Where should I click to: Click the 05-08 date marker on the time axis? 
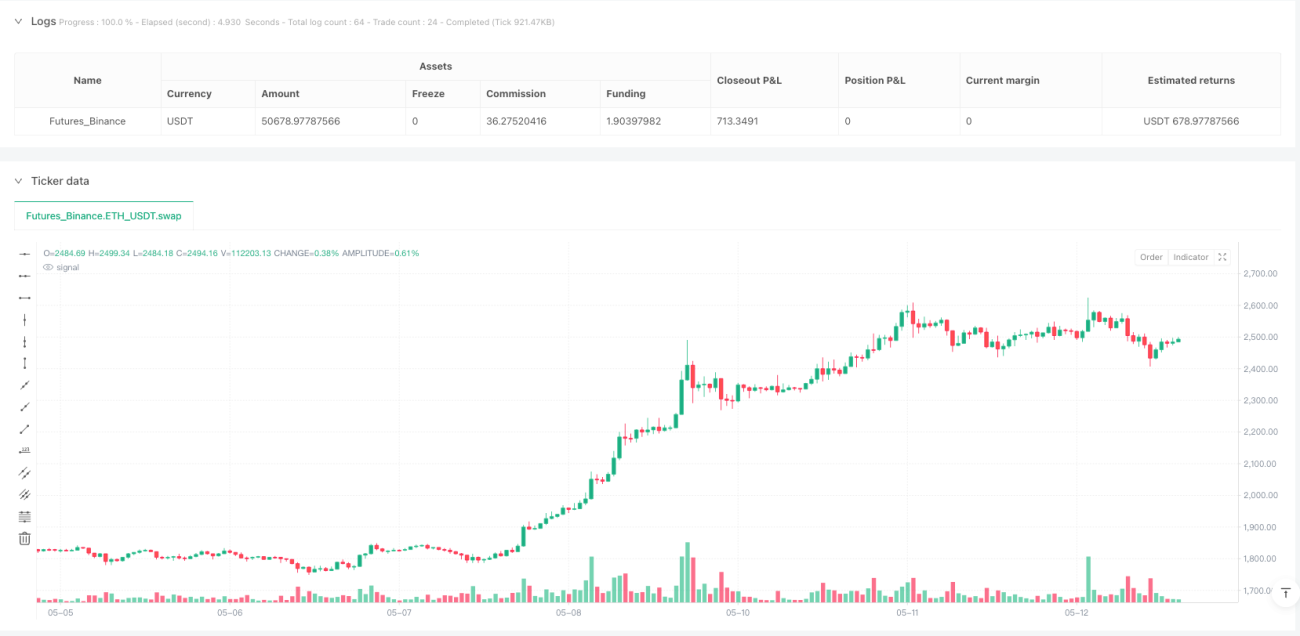click(x=568, y=612)
